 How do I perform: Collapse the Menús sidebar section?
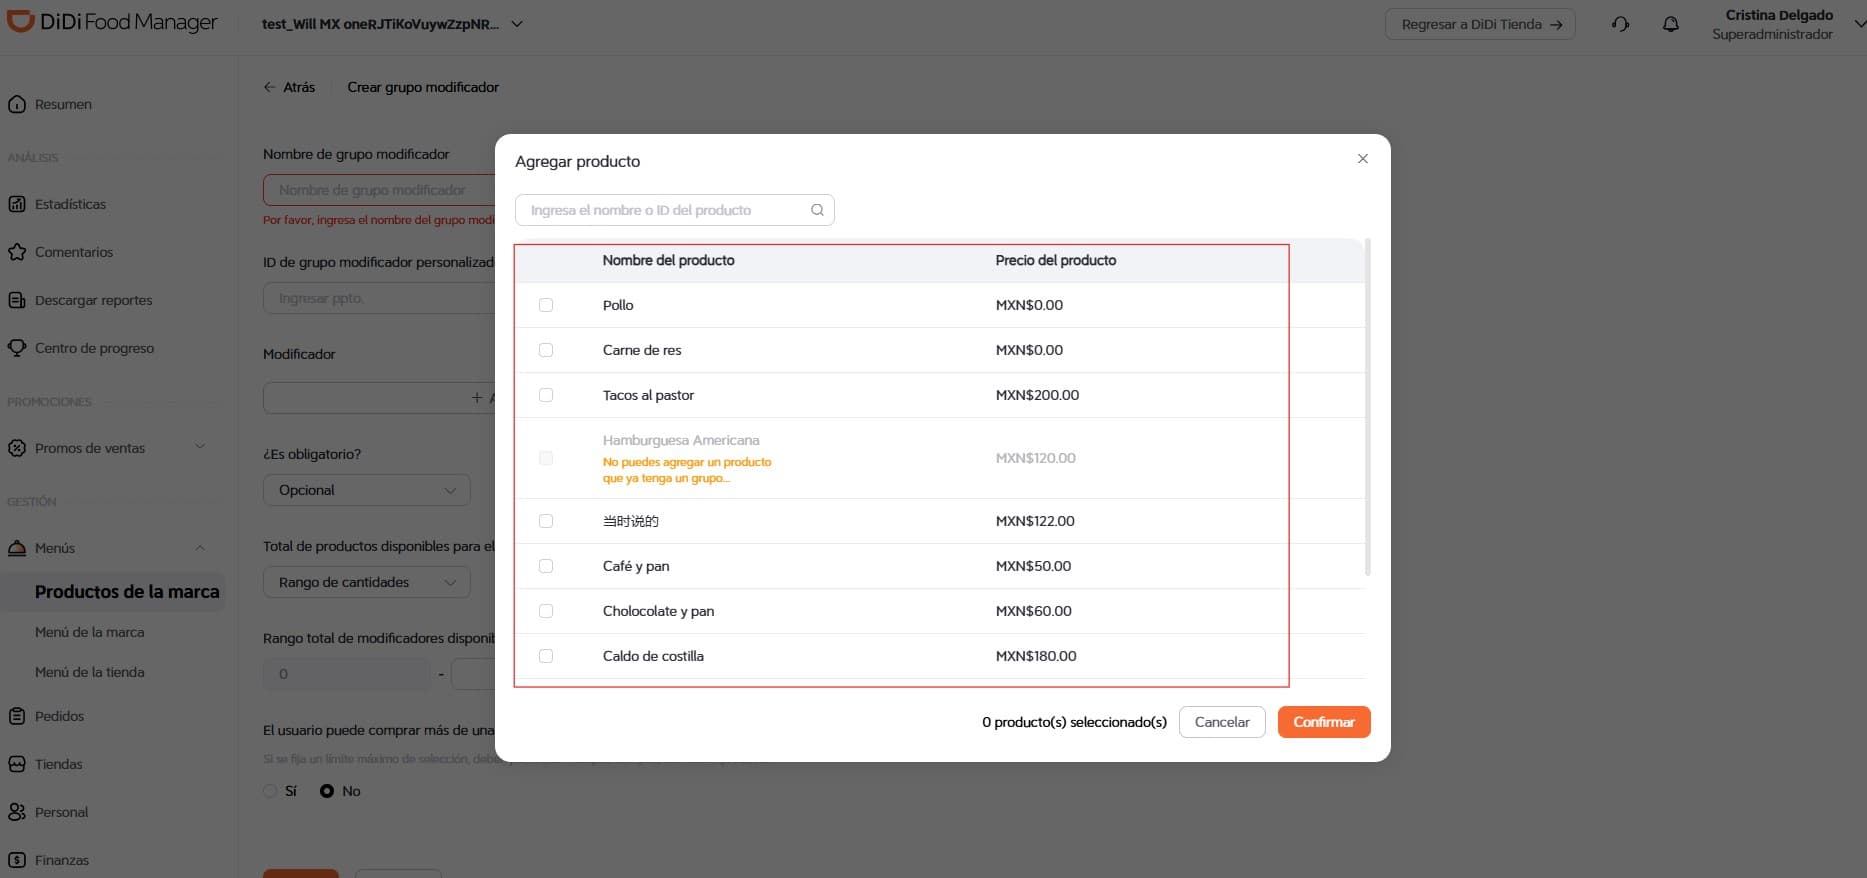pyautogui.click(x=200, y=547)
